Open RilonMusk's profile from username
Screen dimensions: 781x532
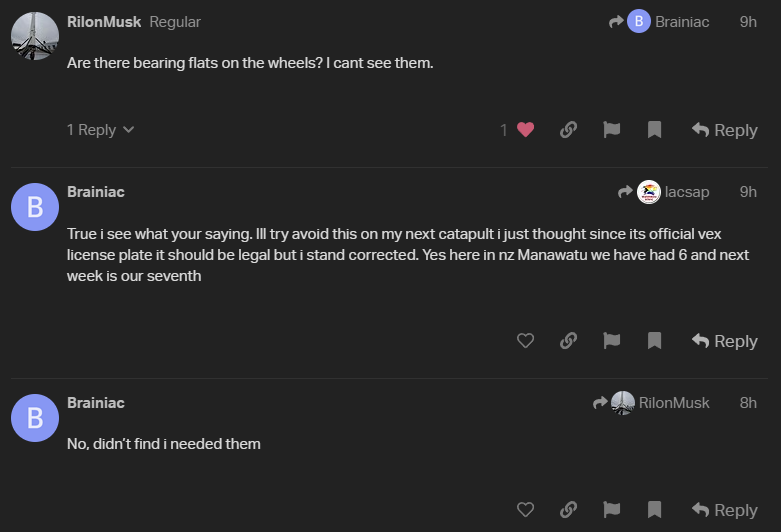pyautogui.click(x=104, y=21)
